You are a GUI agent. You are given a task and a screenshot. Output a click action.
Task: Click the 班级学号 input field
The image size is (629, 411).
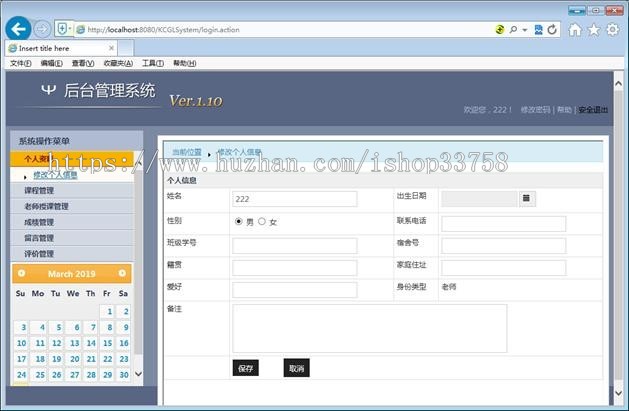pyautogui.click(x=294, y=246)
